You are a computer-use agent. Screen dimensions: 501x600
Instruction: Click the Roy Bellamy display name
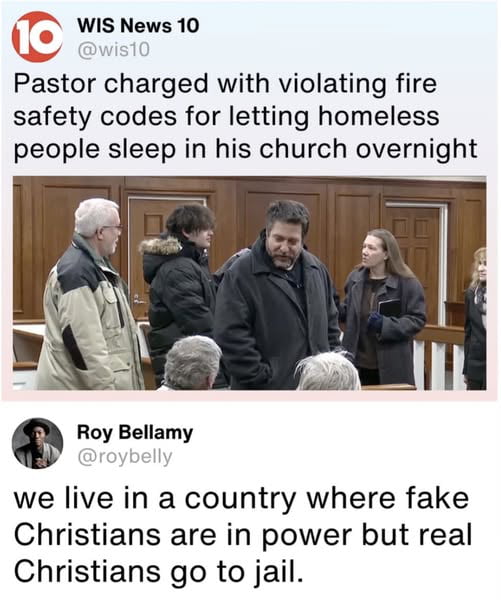135,433
